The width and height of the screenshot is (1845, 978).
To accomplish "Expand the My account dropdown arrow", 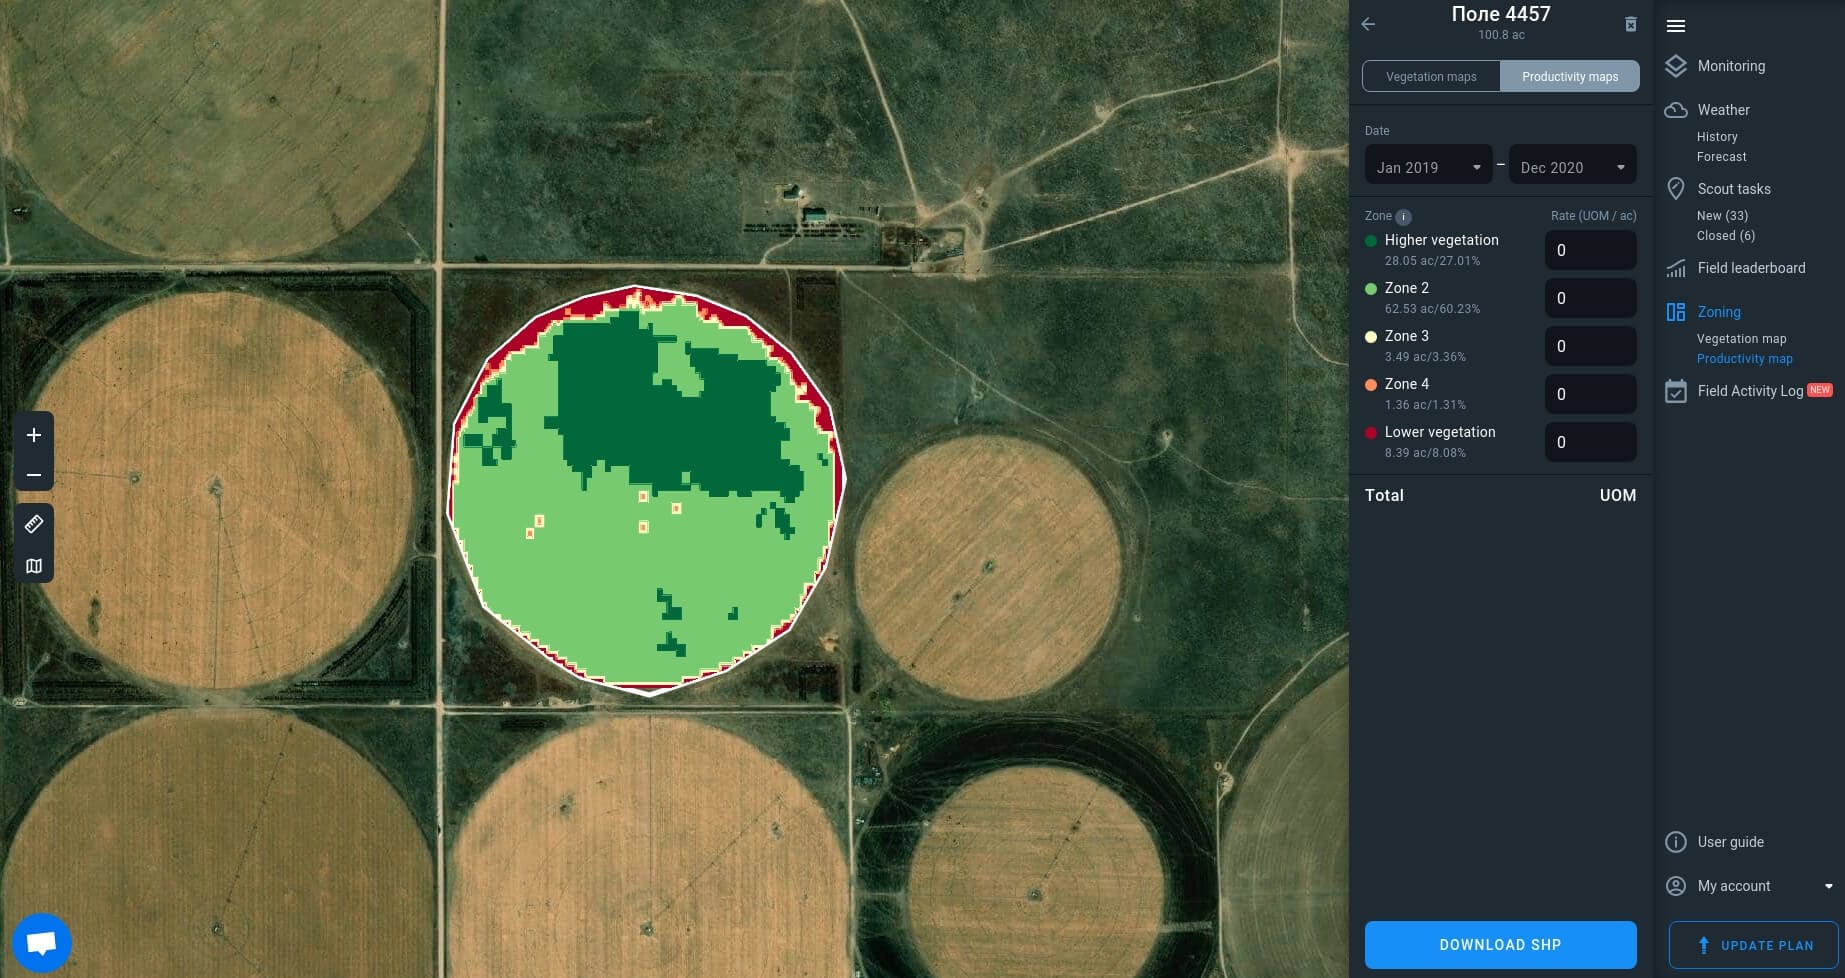I will (1829, 886).
